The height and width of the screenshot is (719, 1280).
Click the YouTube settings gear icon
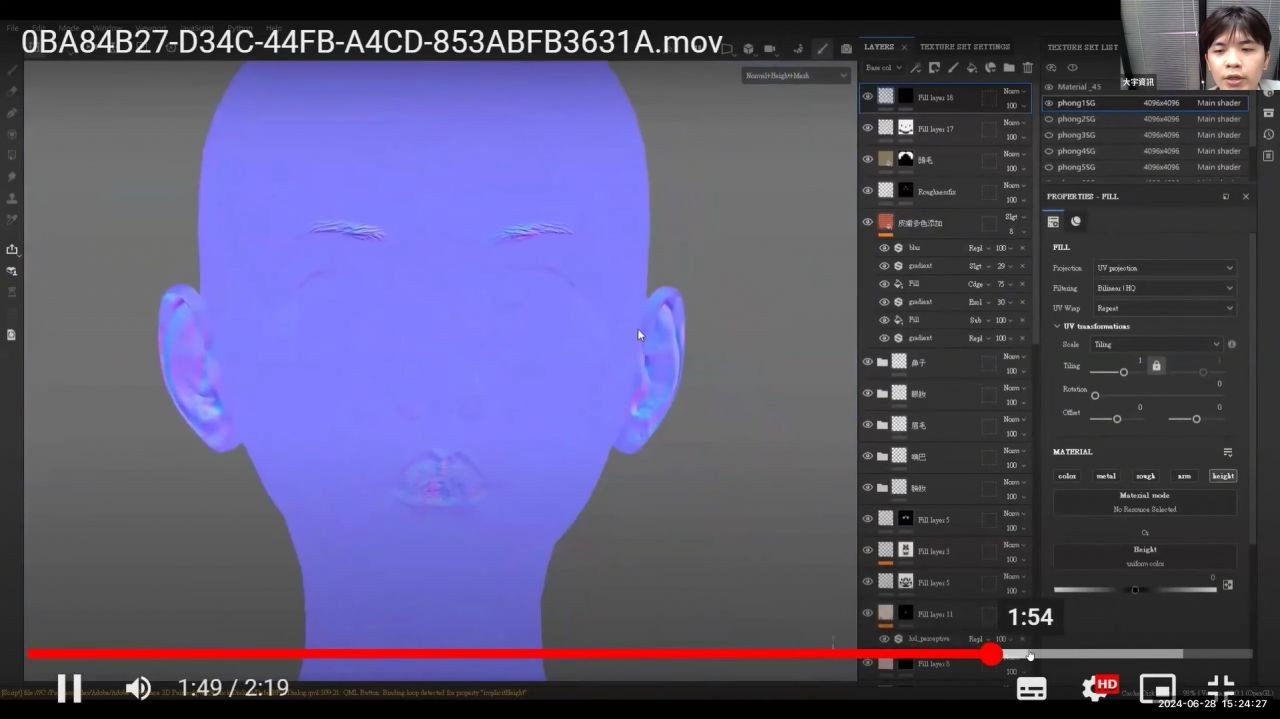pyautogui.click(x=1094, y=688)
